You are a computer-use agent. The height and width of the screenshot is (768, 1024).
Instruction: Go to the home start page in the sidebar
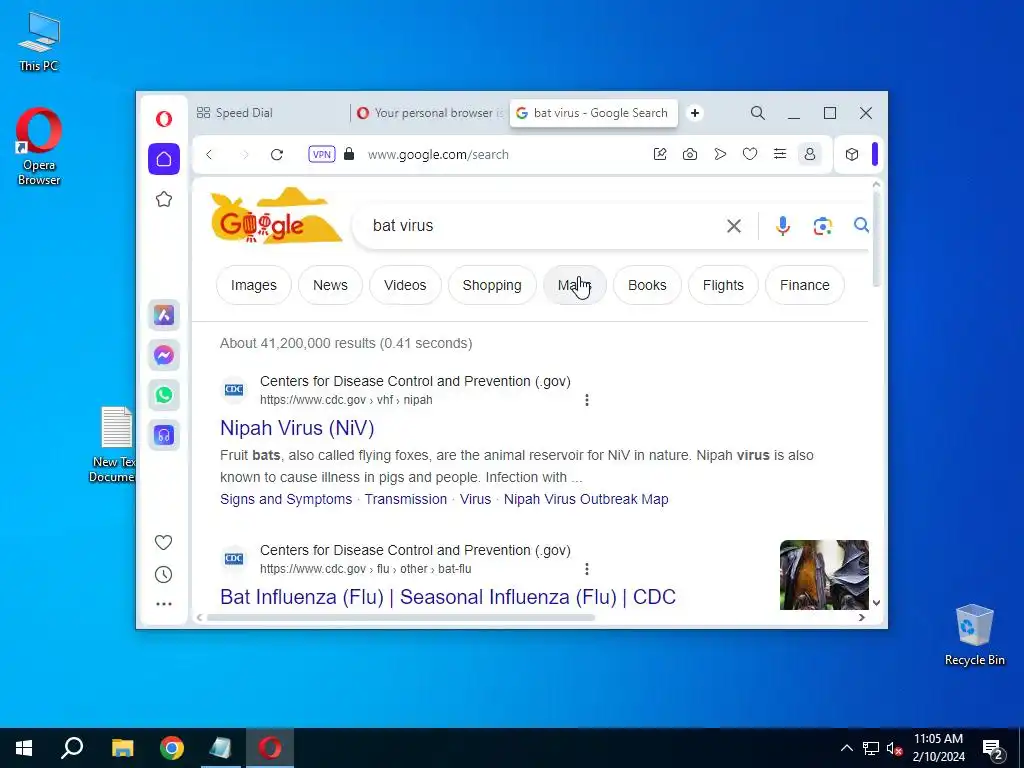click(x=164, y=159)
